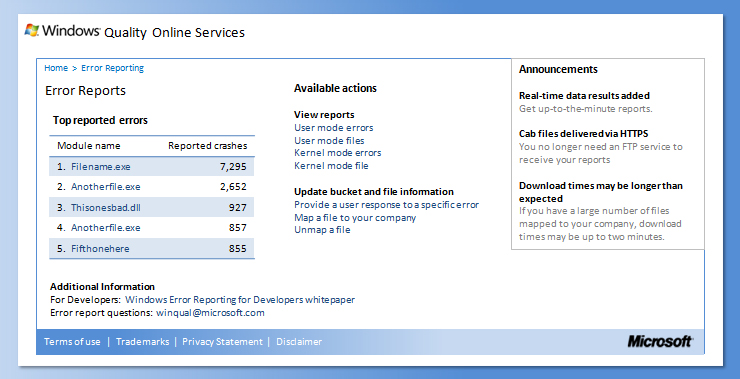Provide a user response to a specific error
This screenshot has height=379, width=740.
(387, 205)
